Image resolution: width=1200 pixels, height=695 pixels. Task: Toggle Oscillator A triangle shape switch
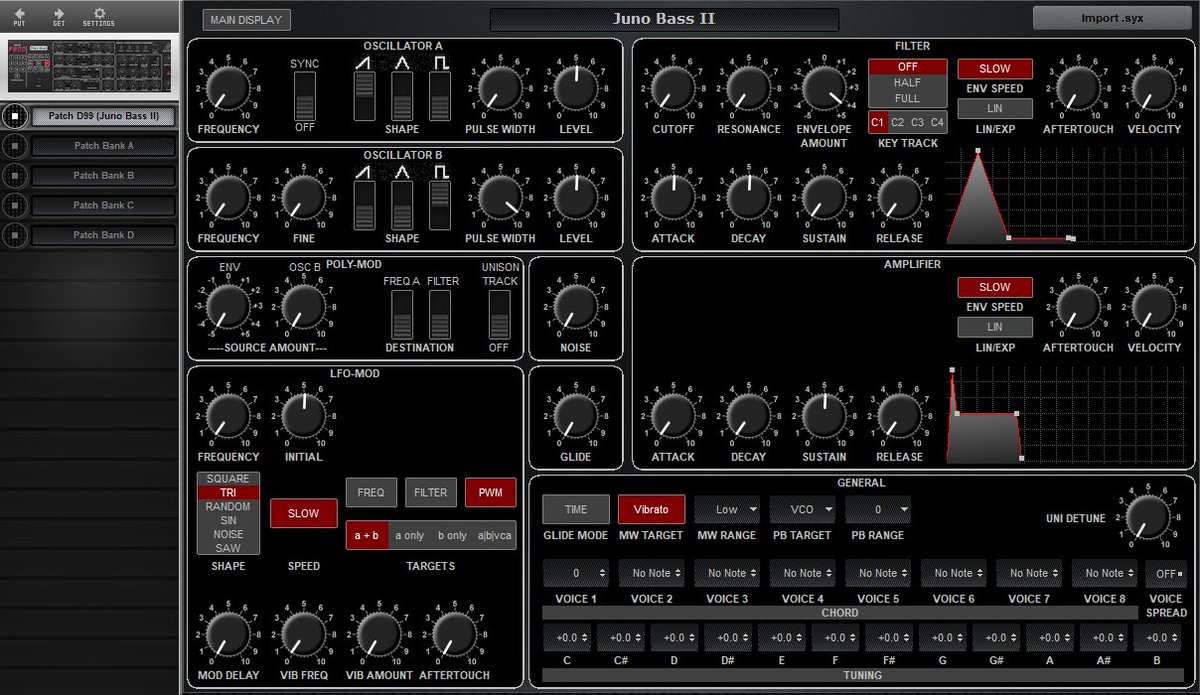coord(402,96)
